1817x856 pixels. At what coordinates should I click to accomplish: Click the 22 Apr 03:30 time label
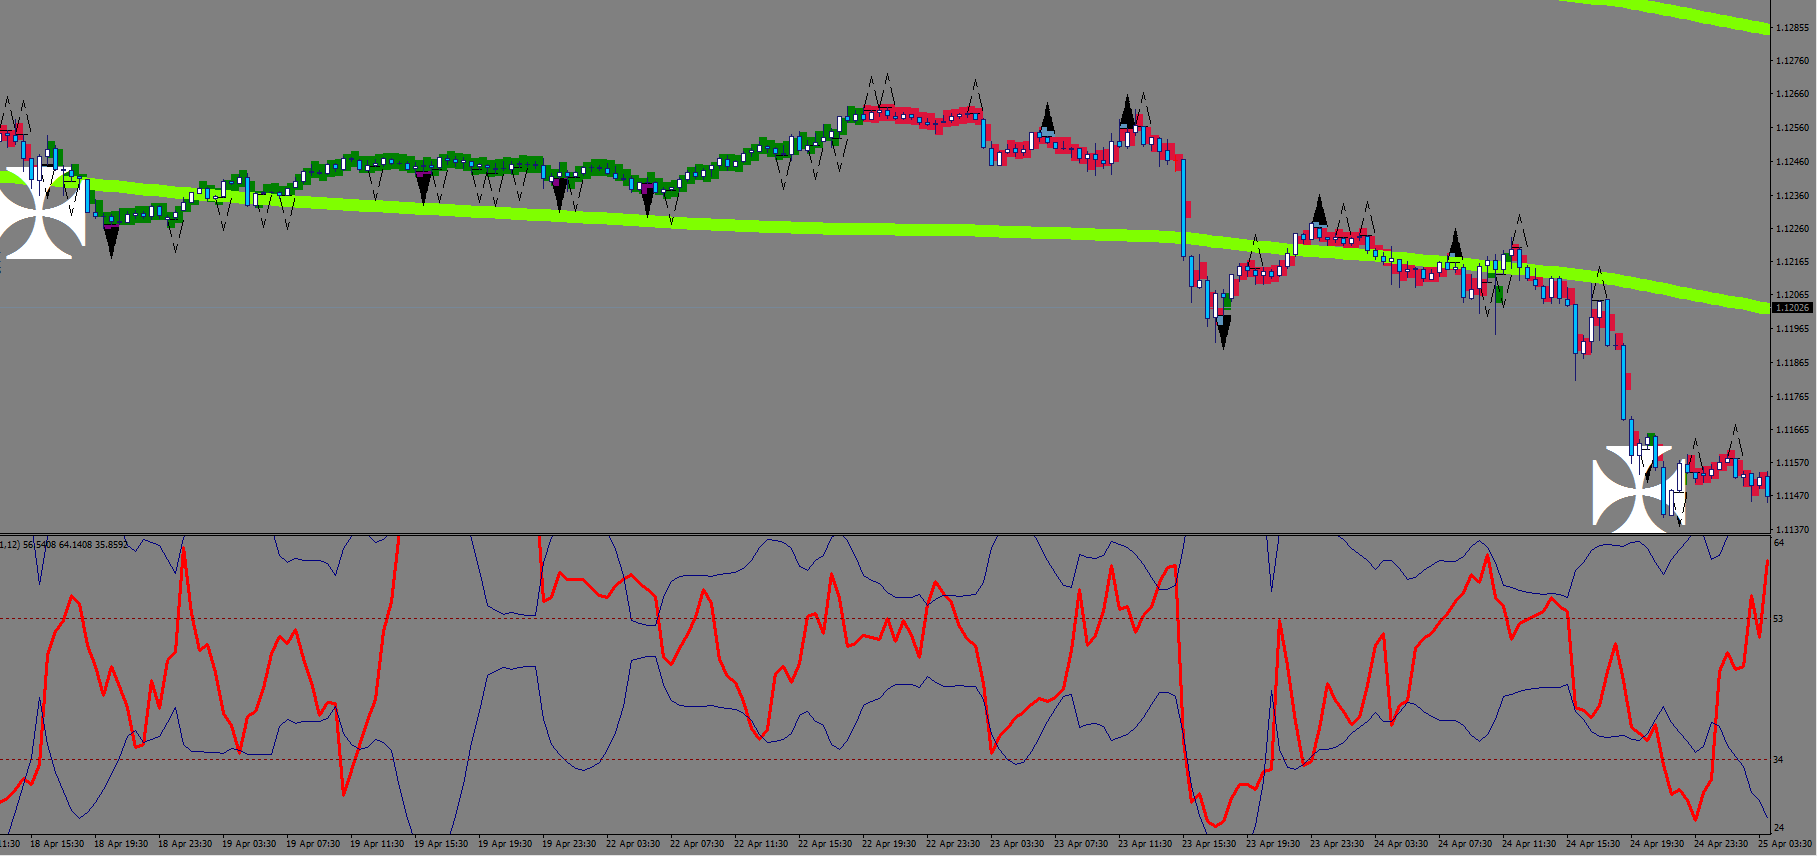coord(632,844)
